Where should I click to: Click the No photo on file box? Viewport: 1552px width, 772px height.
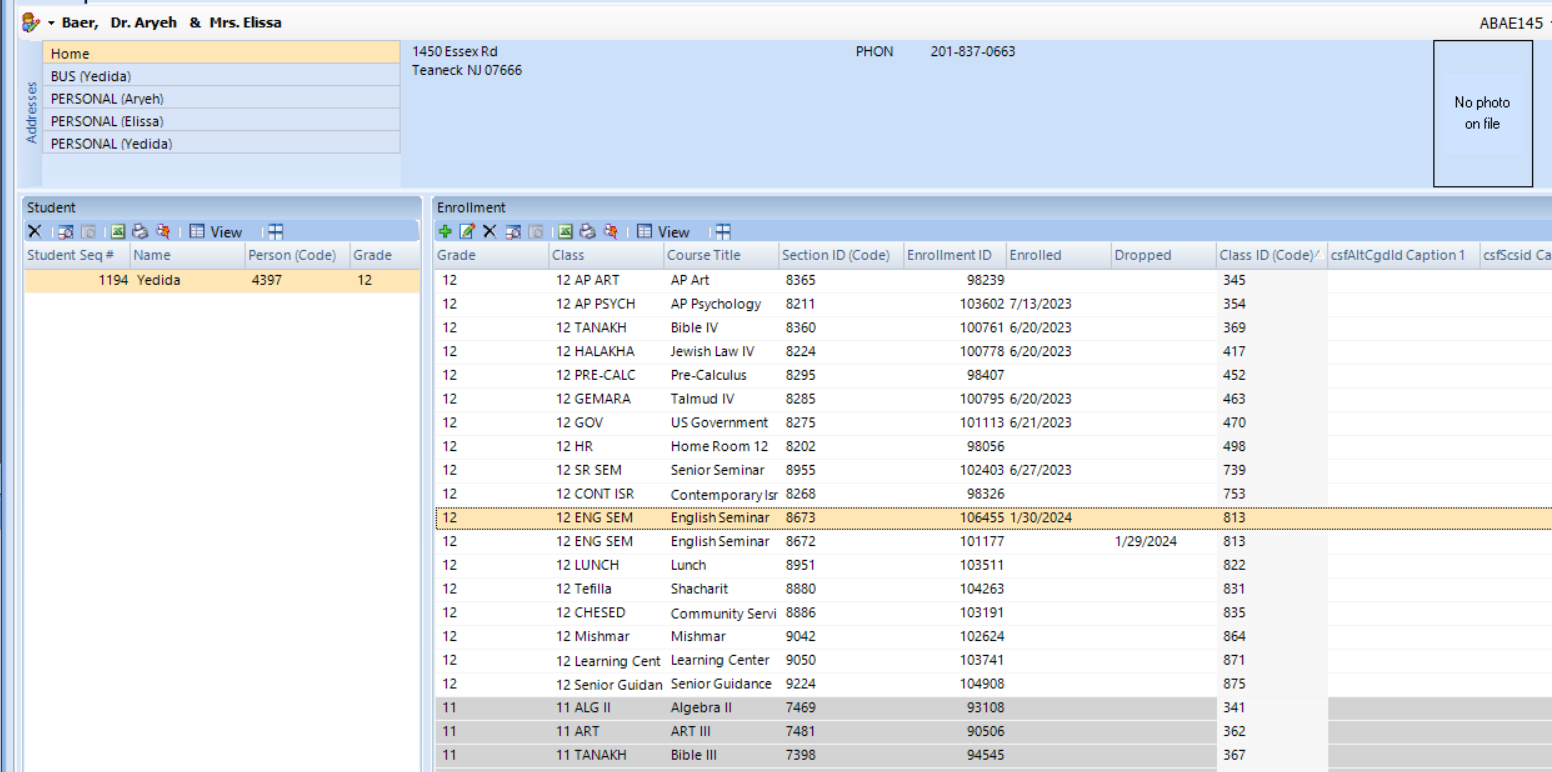[1482, 113]
